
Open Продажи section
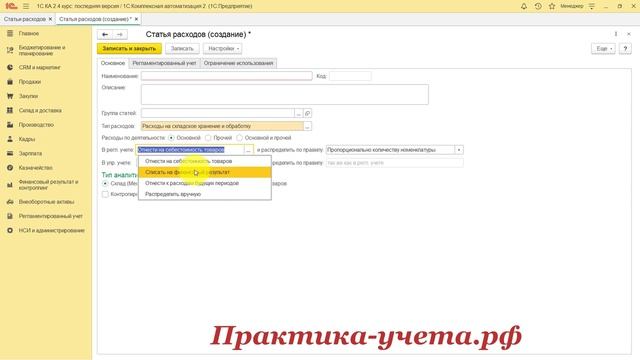pyautogui.click(x=29, y=82)
